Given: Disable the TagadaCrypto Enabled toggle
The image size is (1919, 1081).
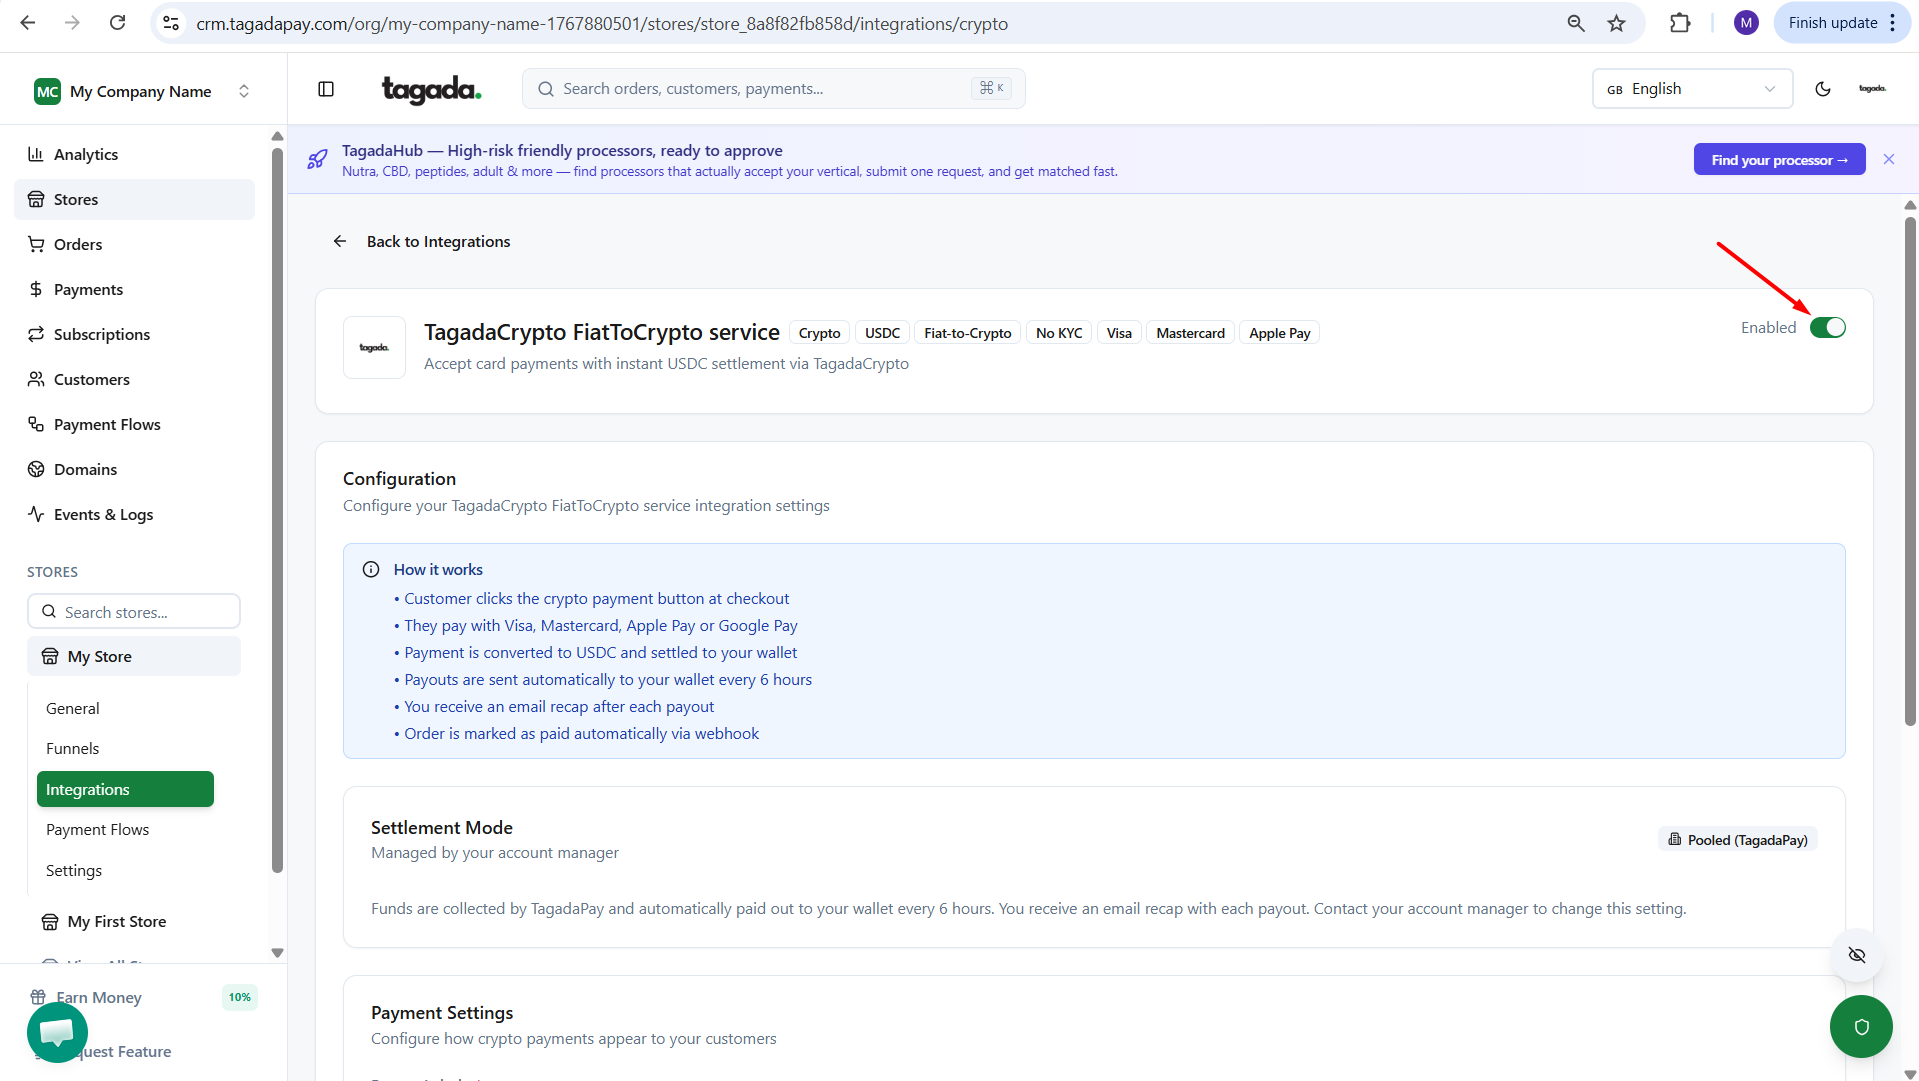Looking at the screenshot, I should [1827, 328].
